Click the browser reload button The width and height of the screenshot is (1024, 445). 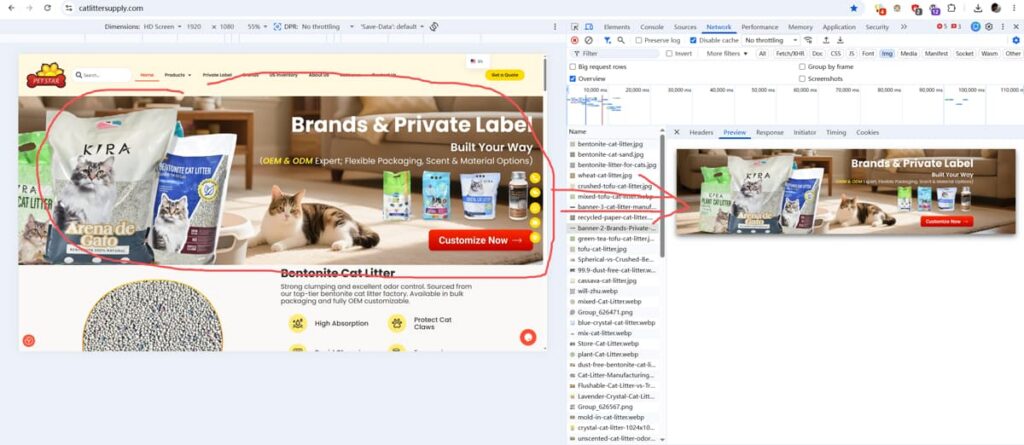point(47,8)
